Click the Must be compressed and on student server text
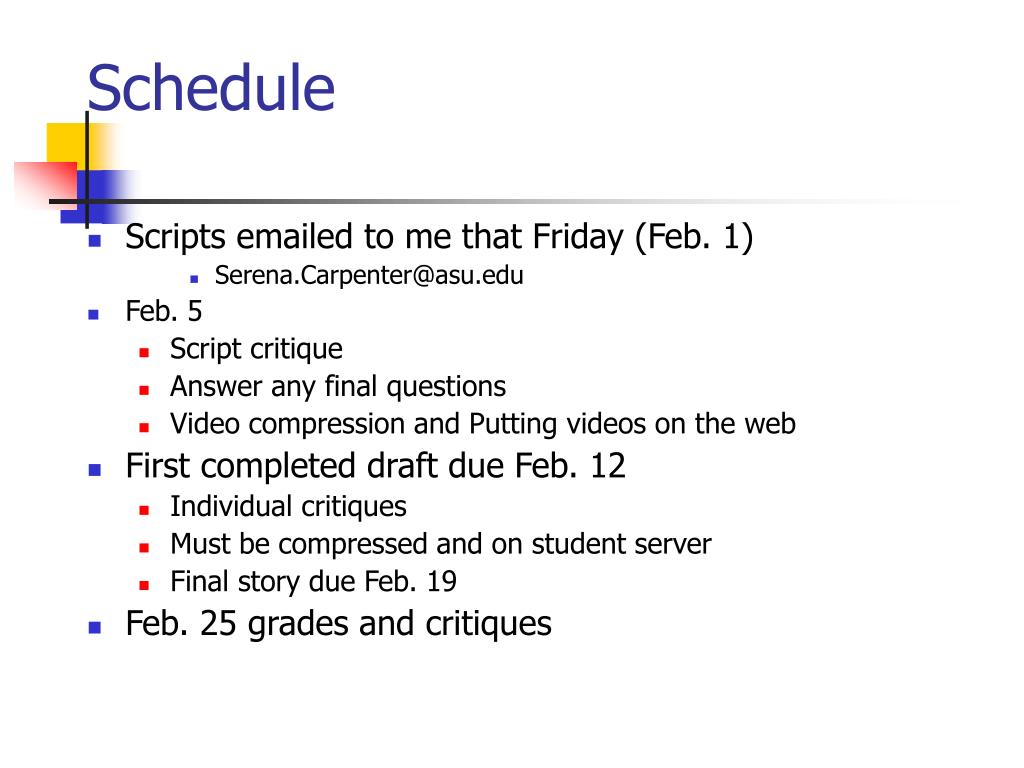This screenshot has height=768, width=1024. click(441, 545)
